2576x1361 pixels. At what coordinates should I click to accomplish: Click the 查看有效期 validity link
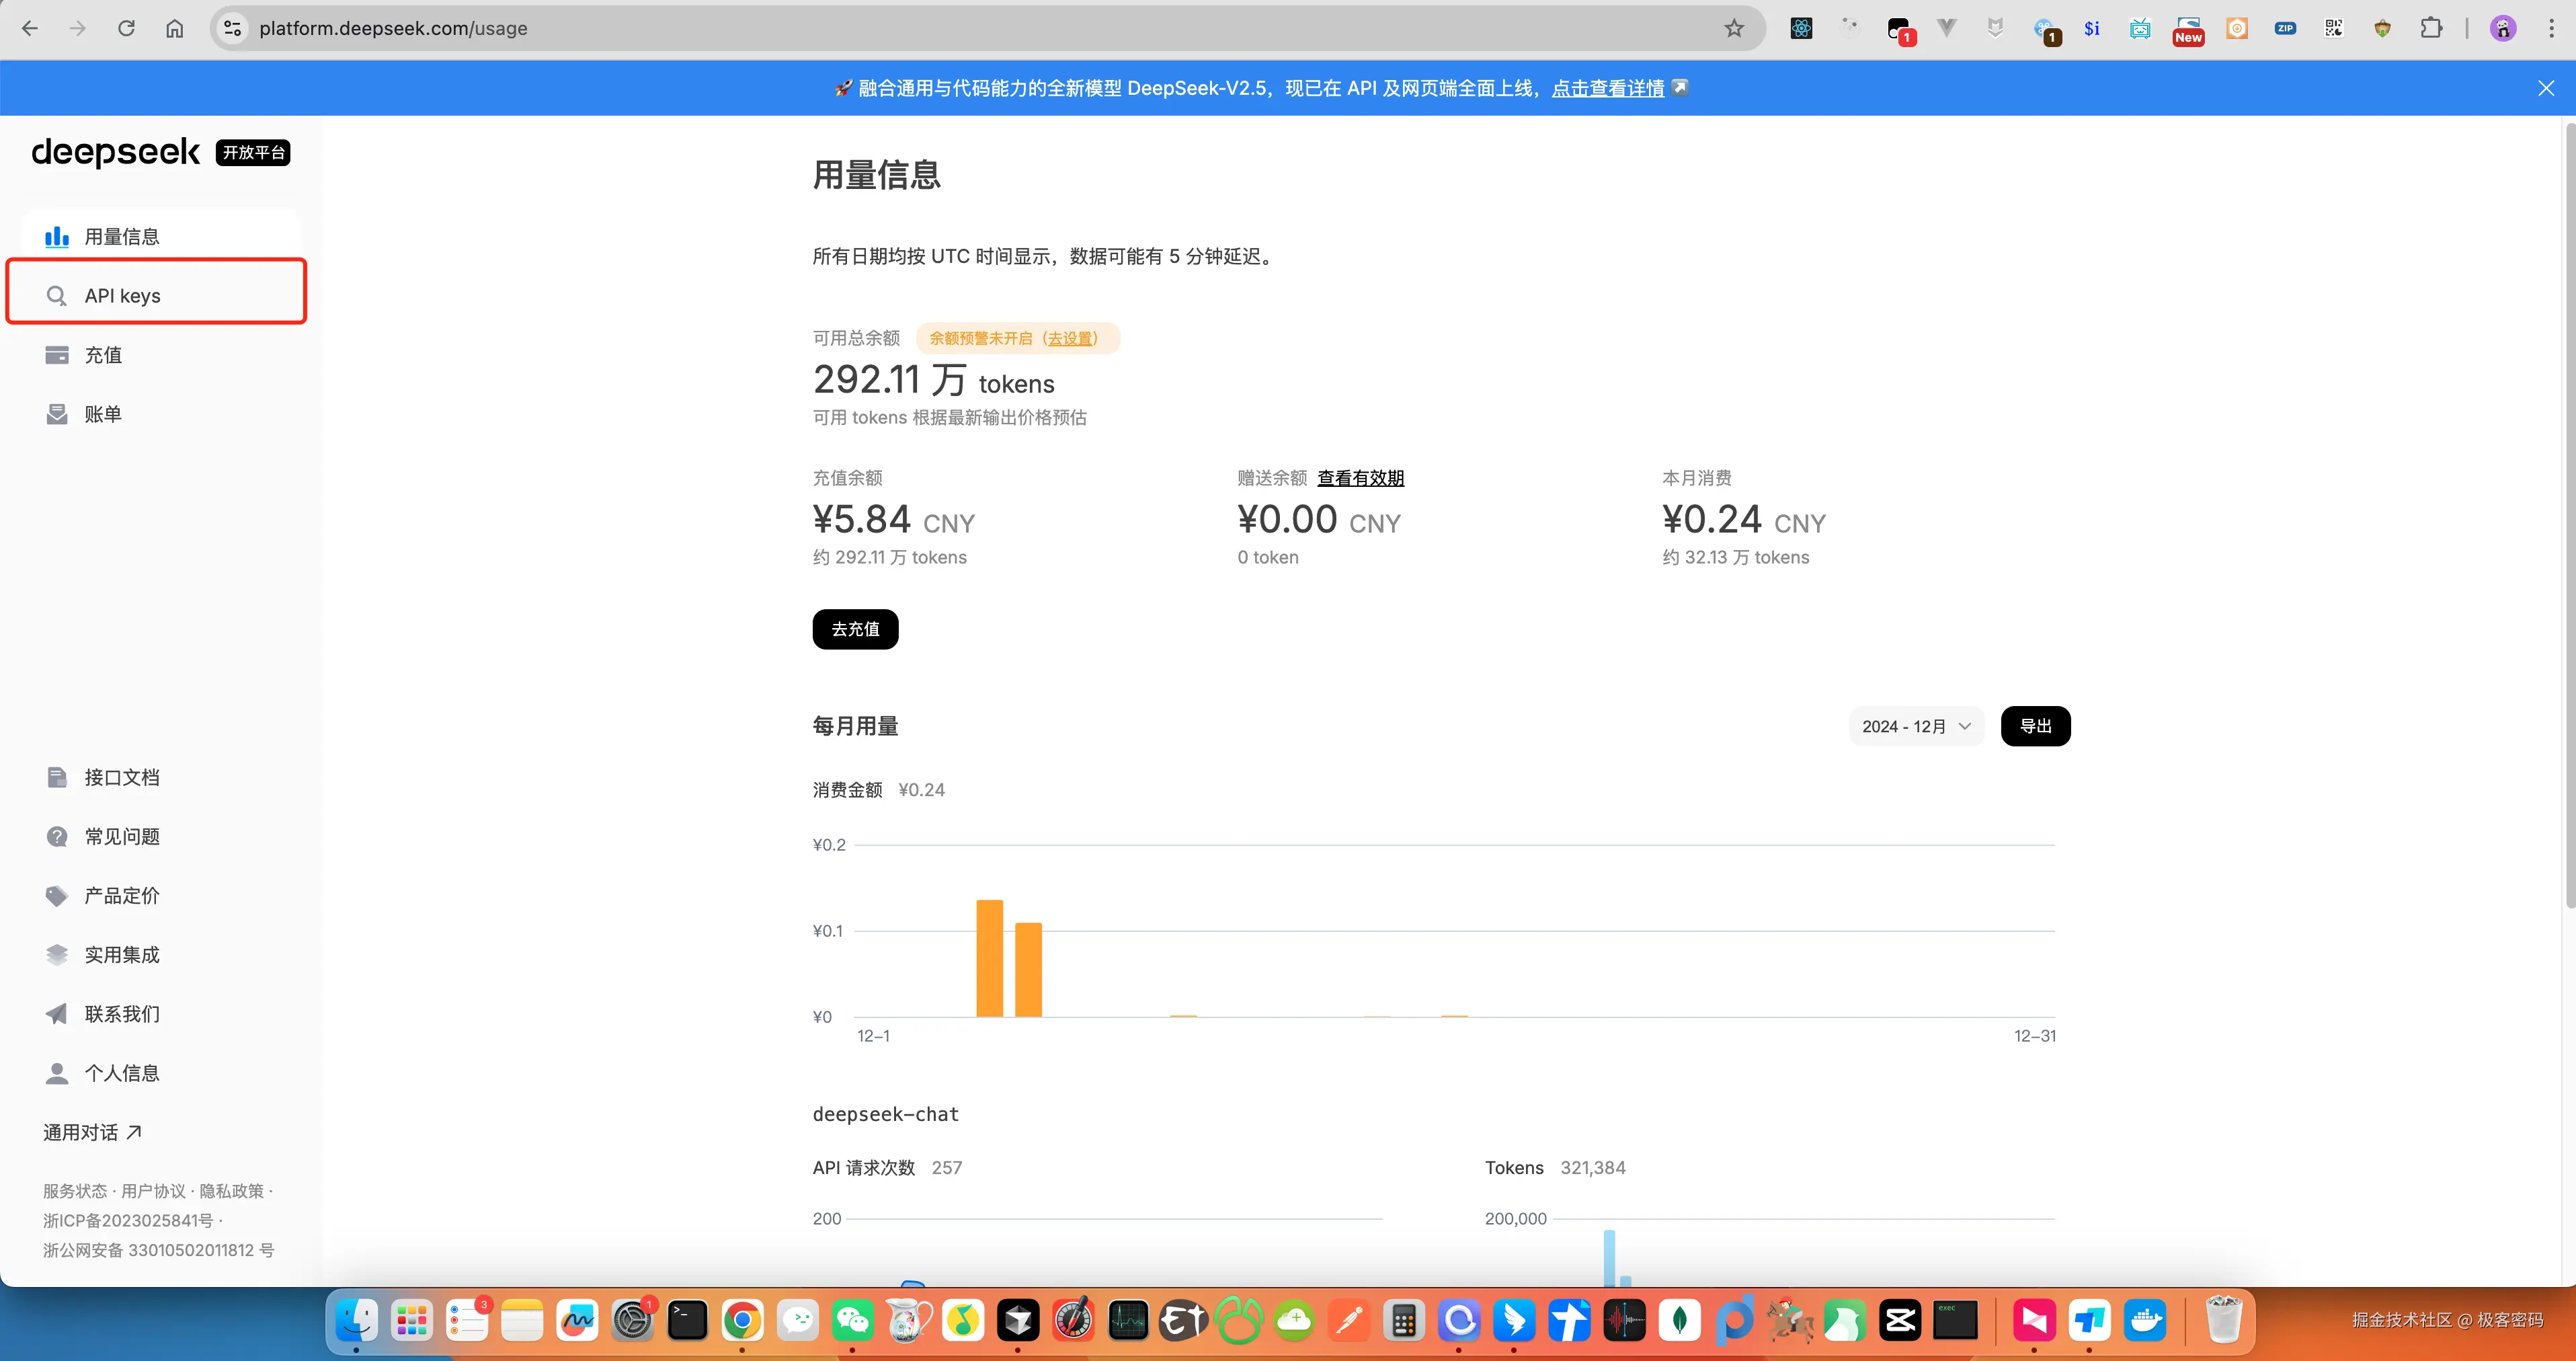pyautogui.click(x=1360, y=478)
